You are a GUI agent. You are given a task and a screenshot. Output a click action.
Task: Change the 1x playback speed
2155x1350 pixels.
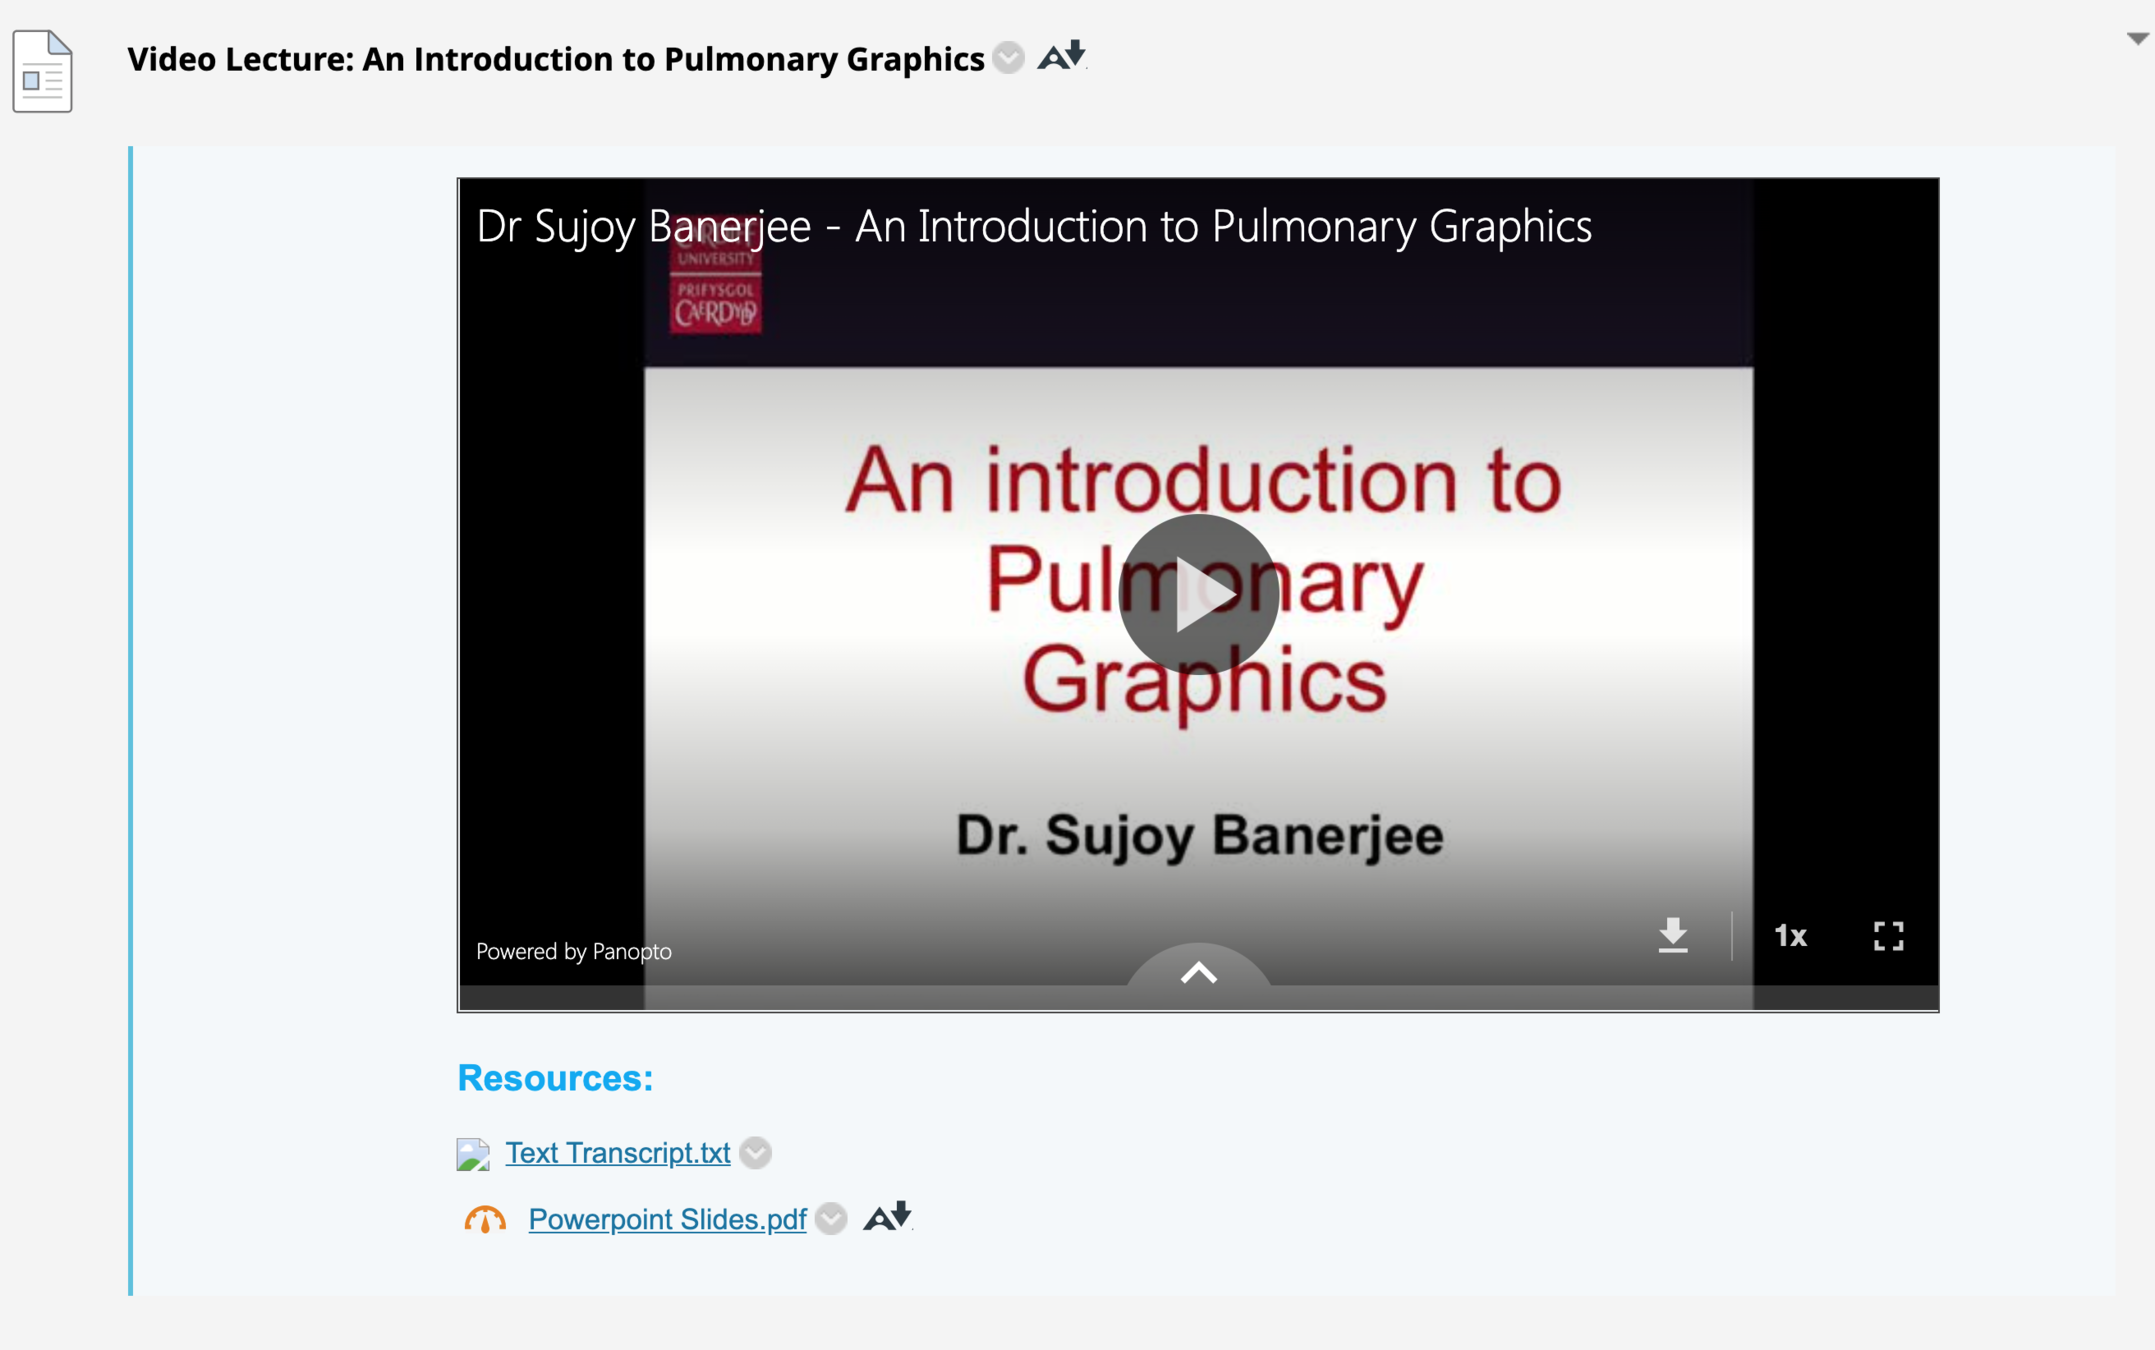pyautogui.click(x=1790, y=936)
